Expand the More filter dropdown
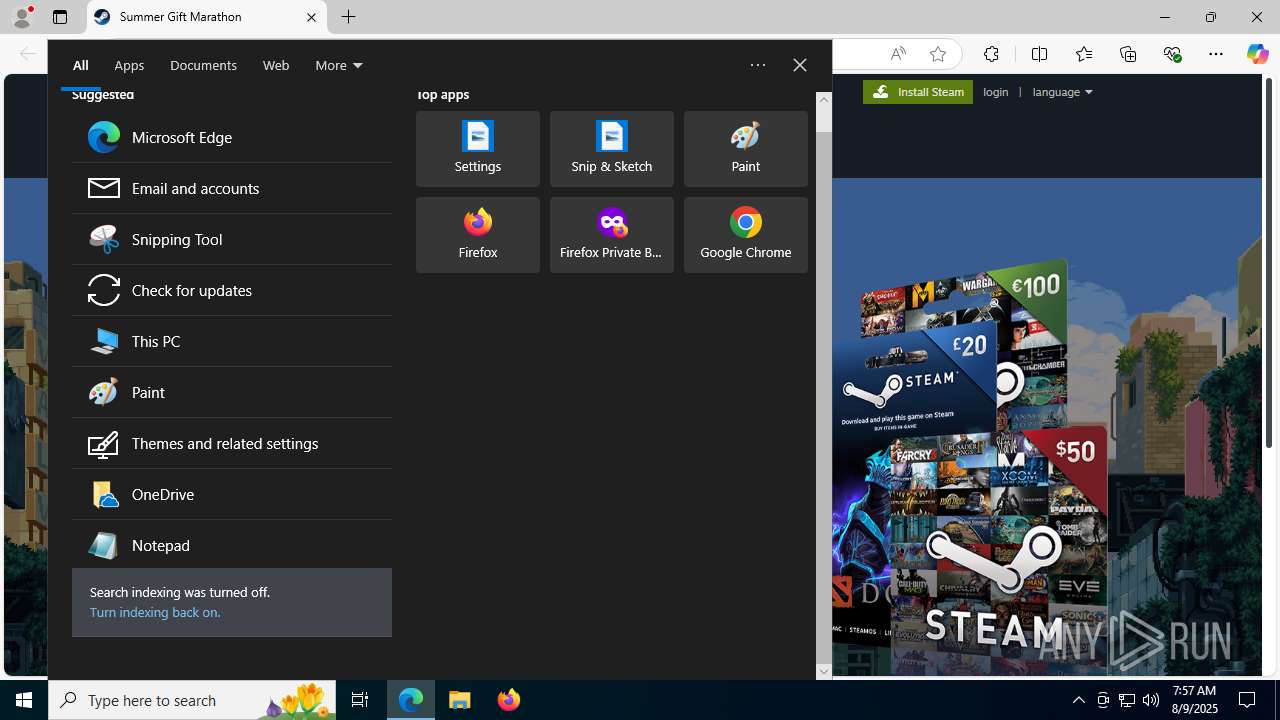The width and height of the screenshot is (1280, 720). [339, 66]
